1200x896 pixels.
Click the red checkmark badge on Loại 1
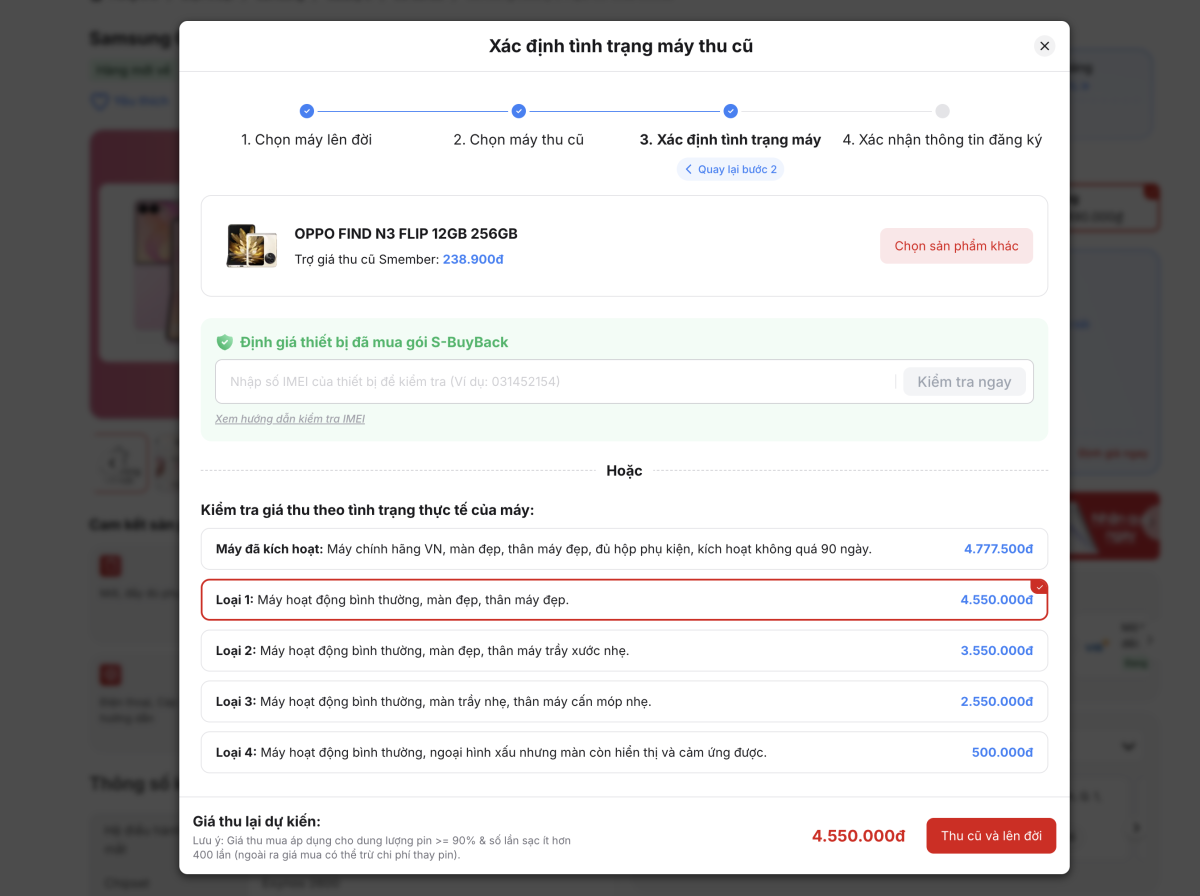click(1039, 587)
